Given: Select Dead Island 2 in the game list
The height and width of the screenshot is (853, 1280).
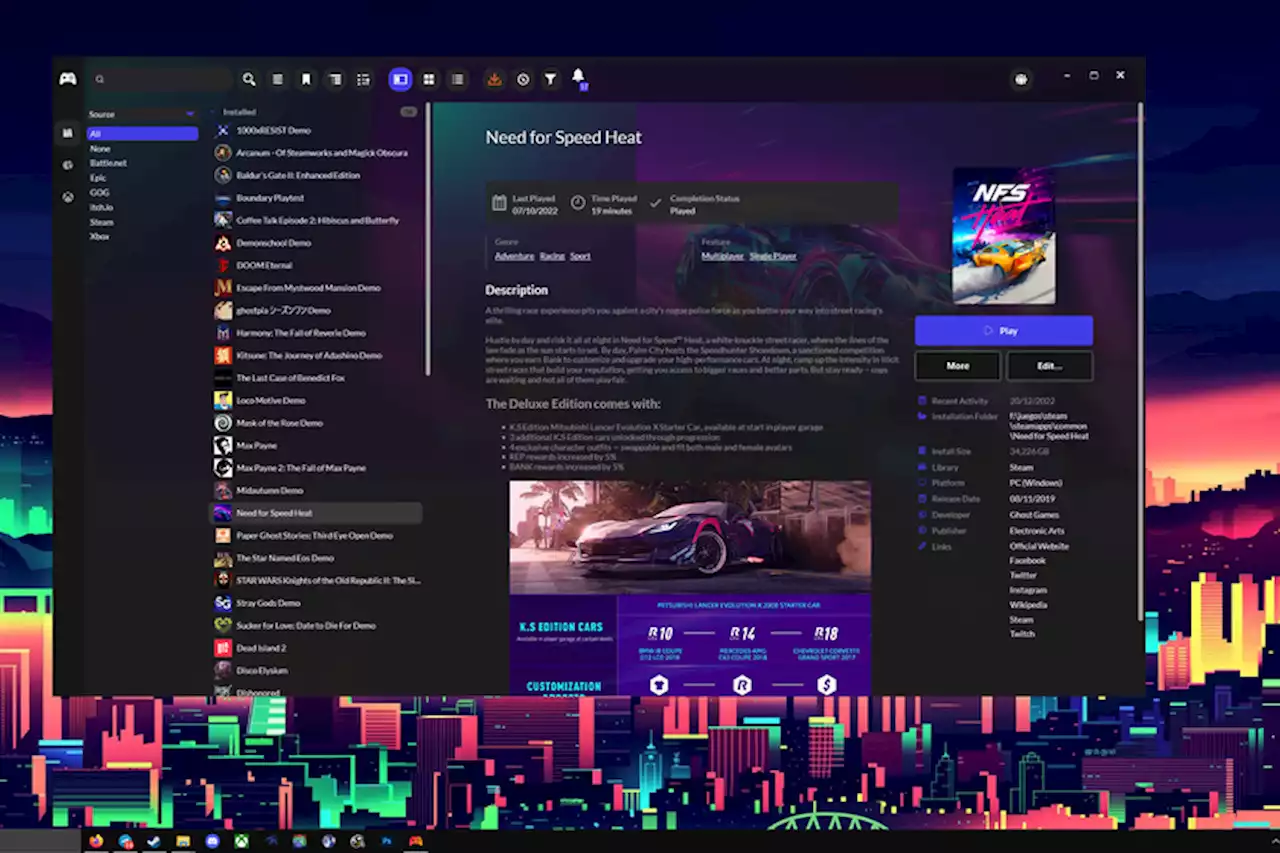Looking at the screenshot, I should 315,648.
